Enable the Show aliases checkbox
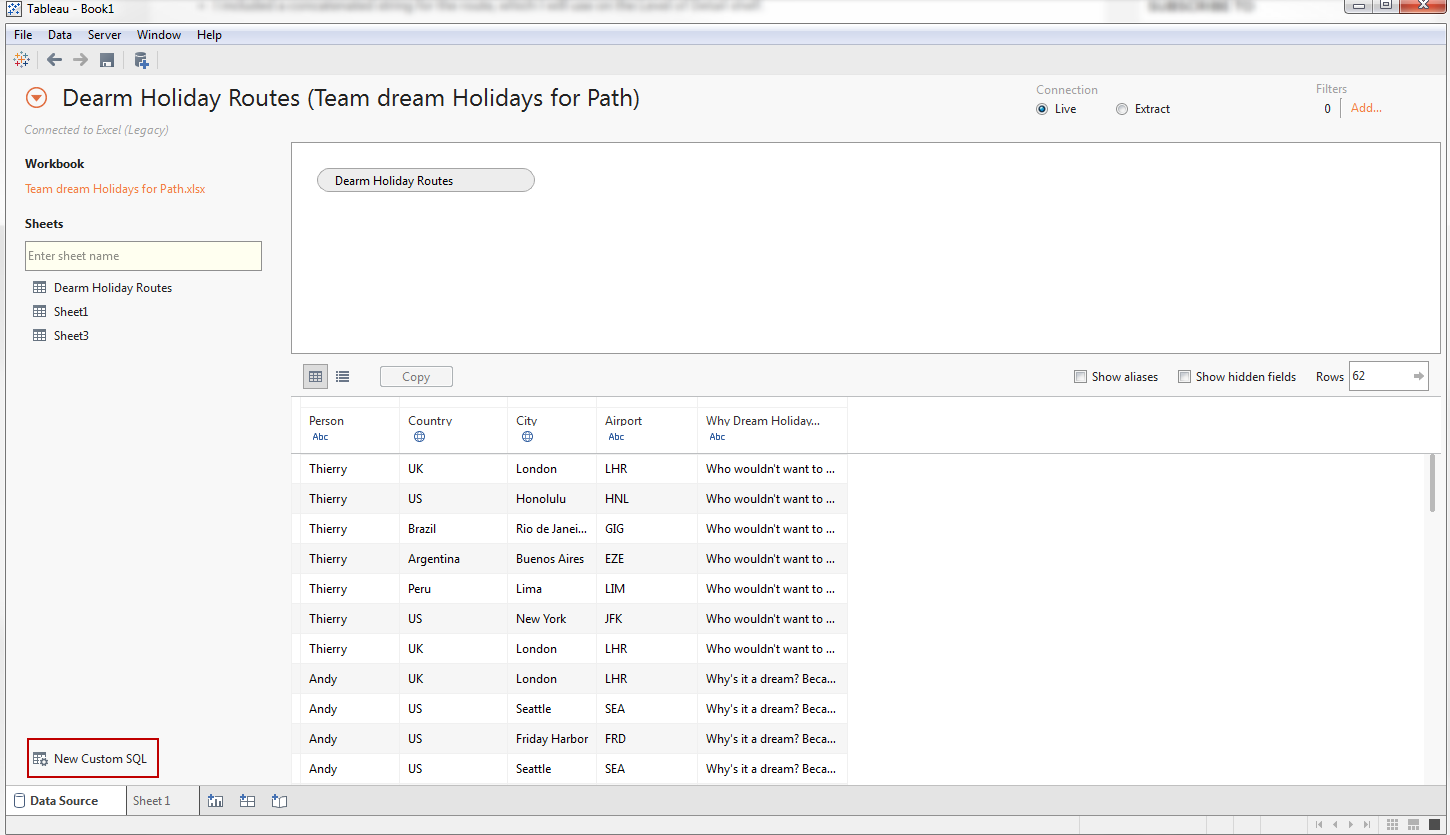Viewport: 1450px width, 835px height. (x=1080, y=377)
